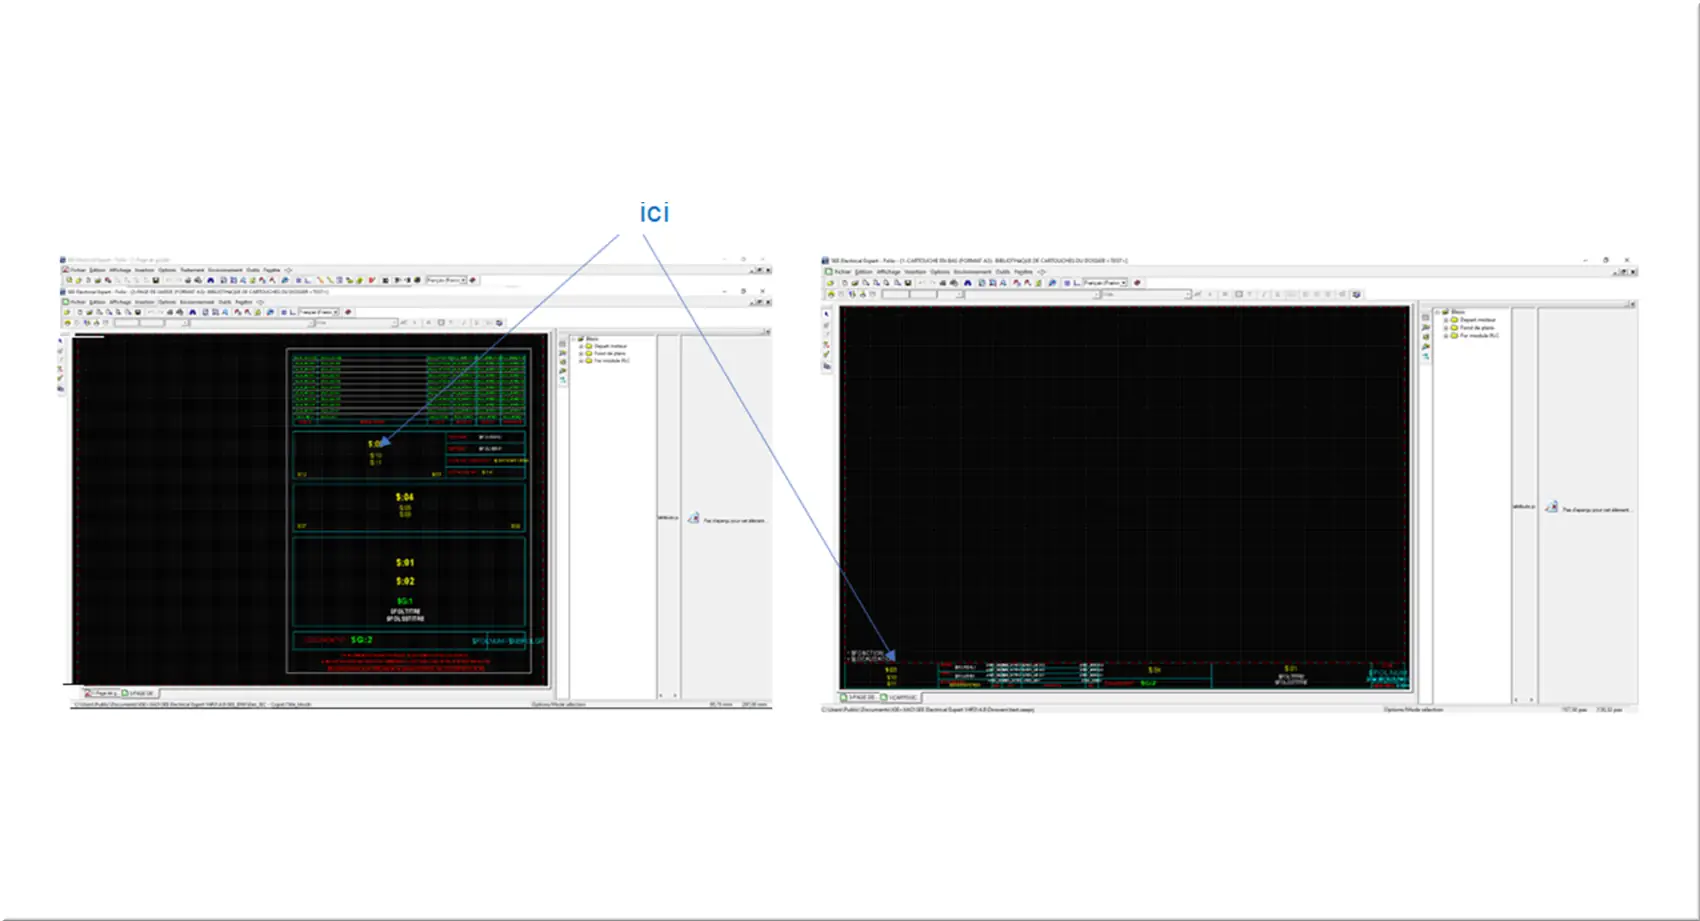Image resolution: width=1700 pixels, height=921 pixels.
Task: Expand the Fond de plans folder in the left window tree
Action: pos(581,353)
